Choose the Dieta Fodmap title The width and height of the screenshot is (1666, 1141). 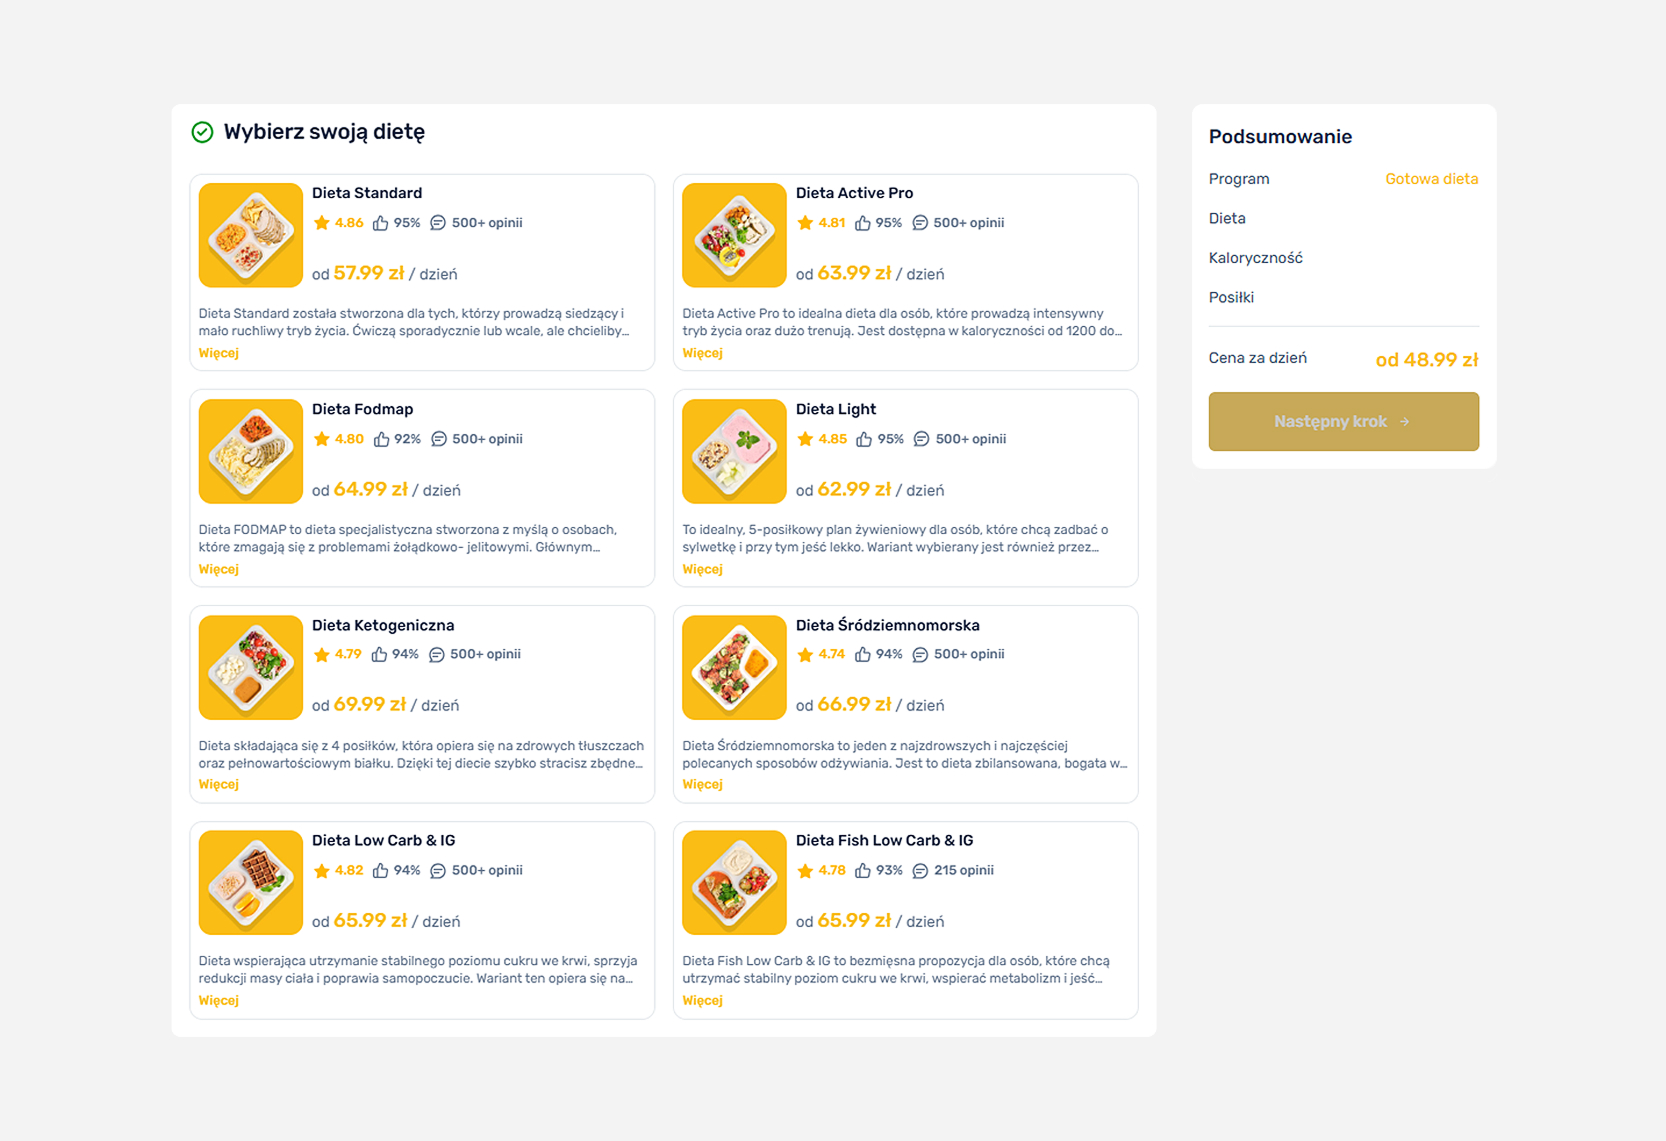tap(362, 409)
